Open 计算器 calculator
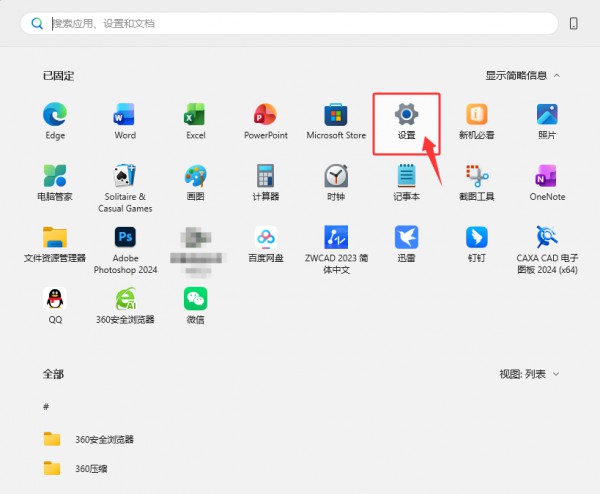The height and width of the screenshot is (494, 600). [x=266, y=183]
